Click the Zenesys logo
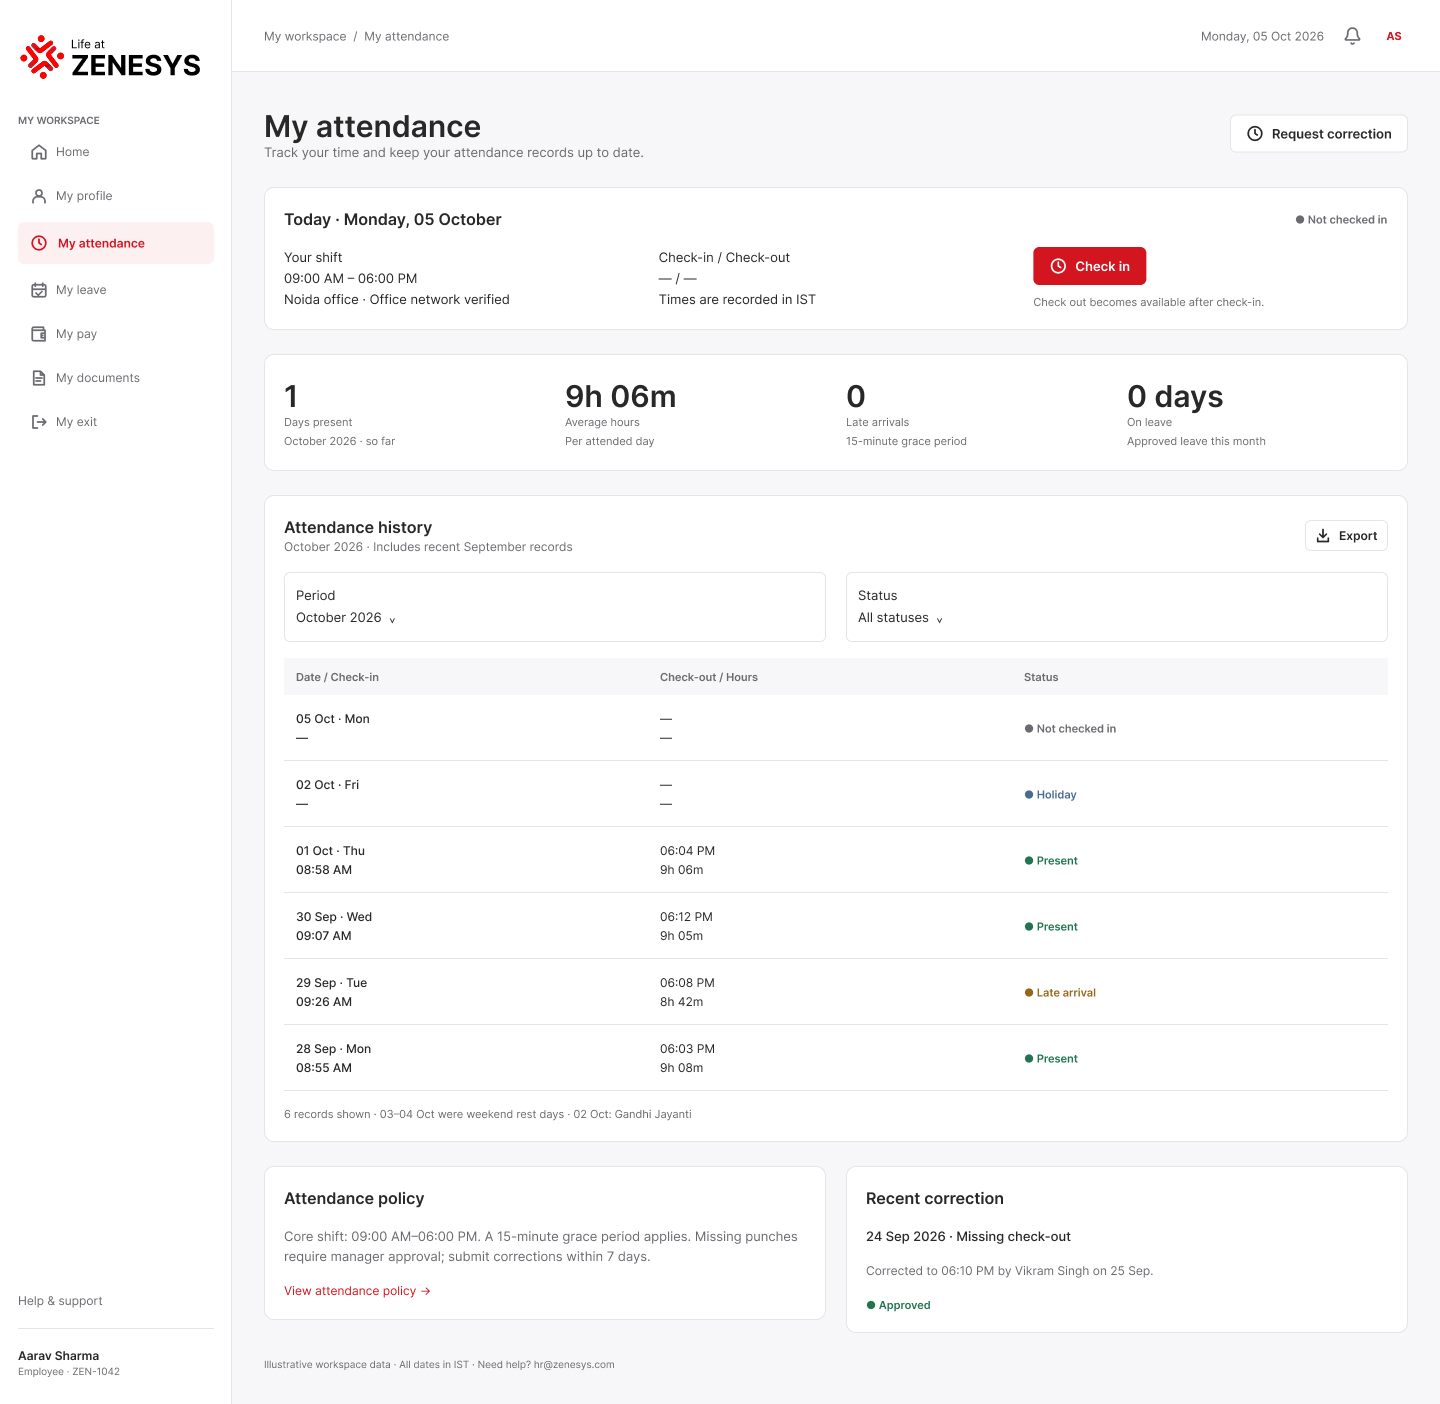This screenshot has height=1404, width=1440. click(110, 58)
